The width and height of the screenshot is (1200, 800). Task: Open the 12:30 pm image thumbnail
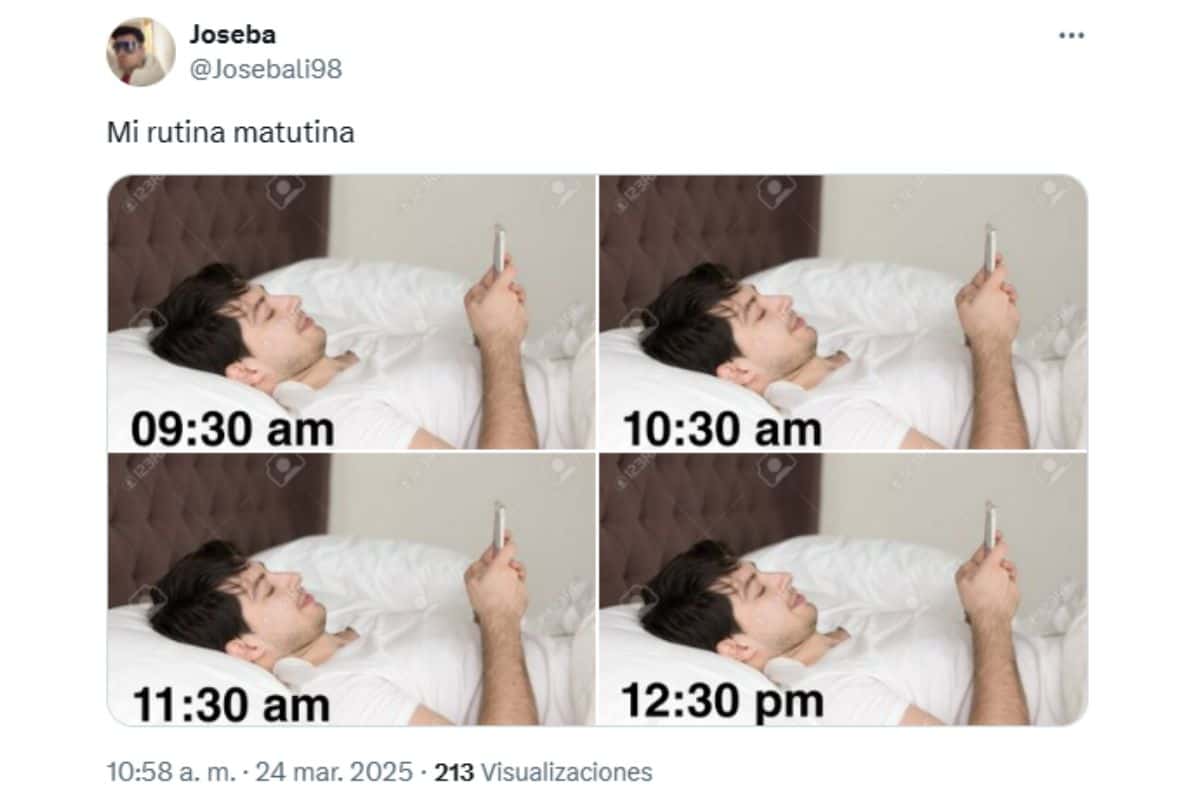tap(843, 589)
